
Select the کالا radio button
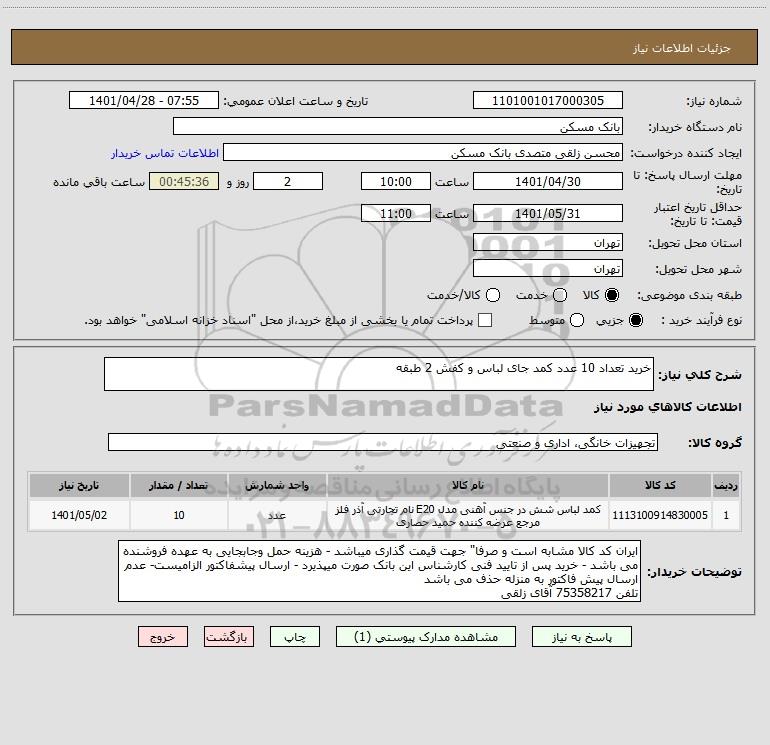click(612, 295)
